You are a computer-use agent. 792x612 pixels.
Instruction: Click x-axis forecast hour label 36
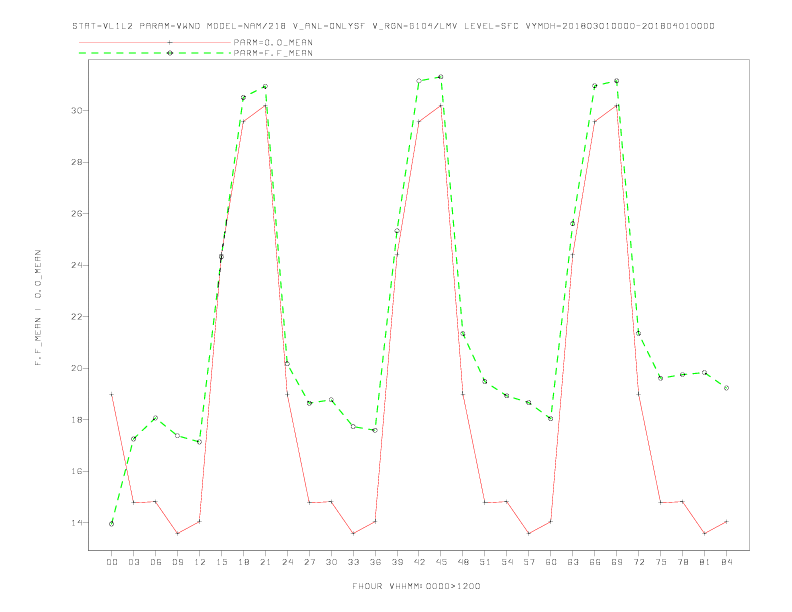(375, 562)
